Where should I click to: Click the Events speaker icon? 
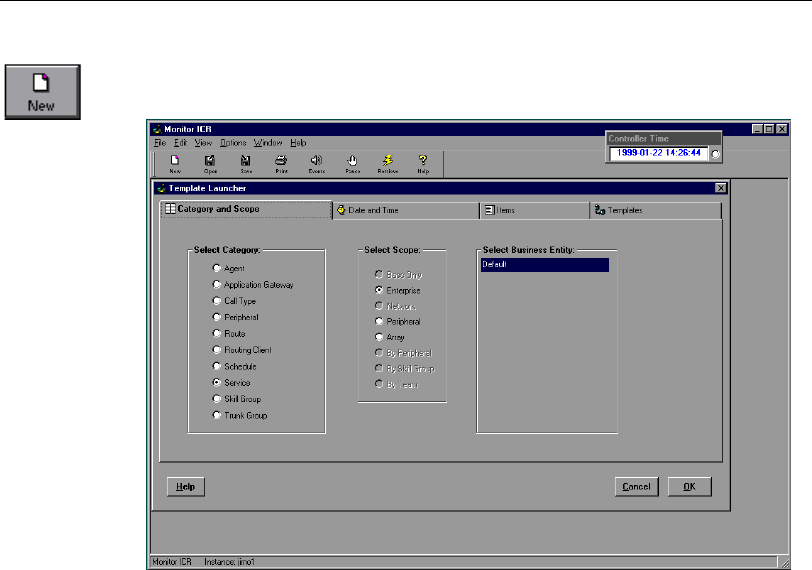click(316, 164)
